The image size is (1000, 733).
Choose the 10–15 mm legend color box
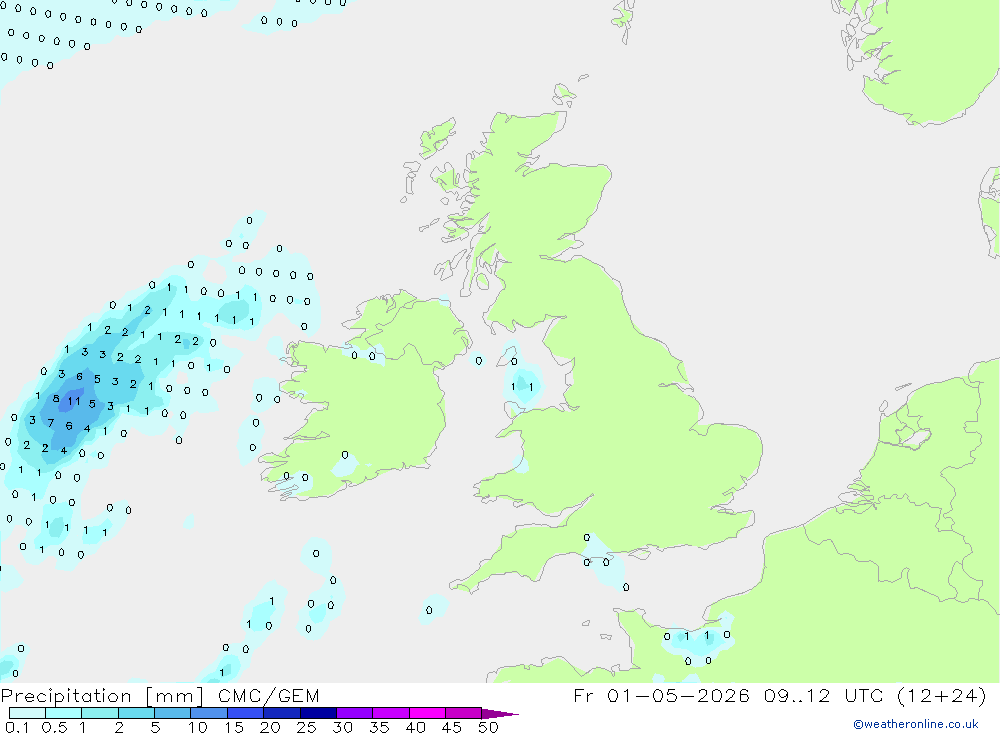point(209,713)
